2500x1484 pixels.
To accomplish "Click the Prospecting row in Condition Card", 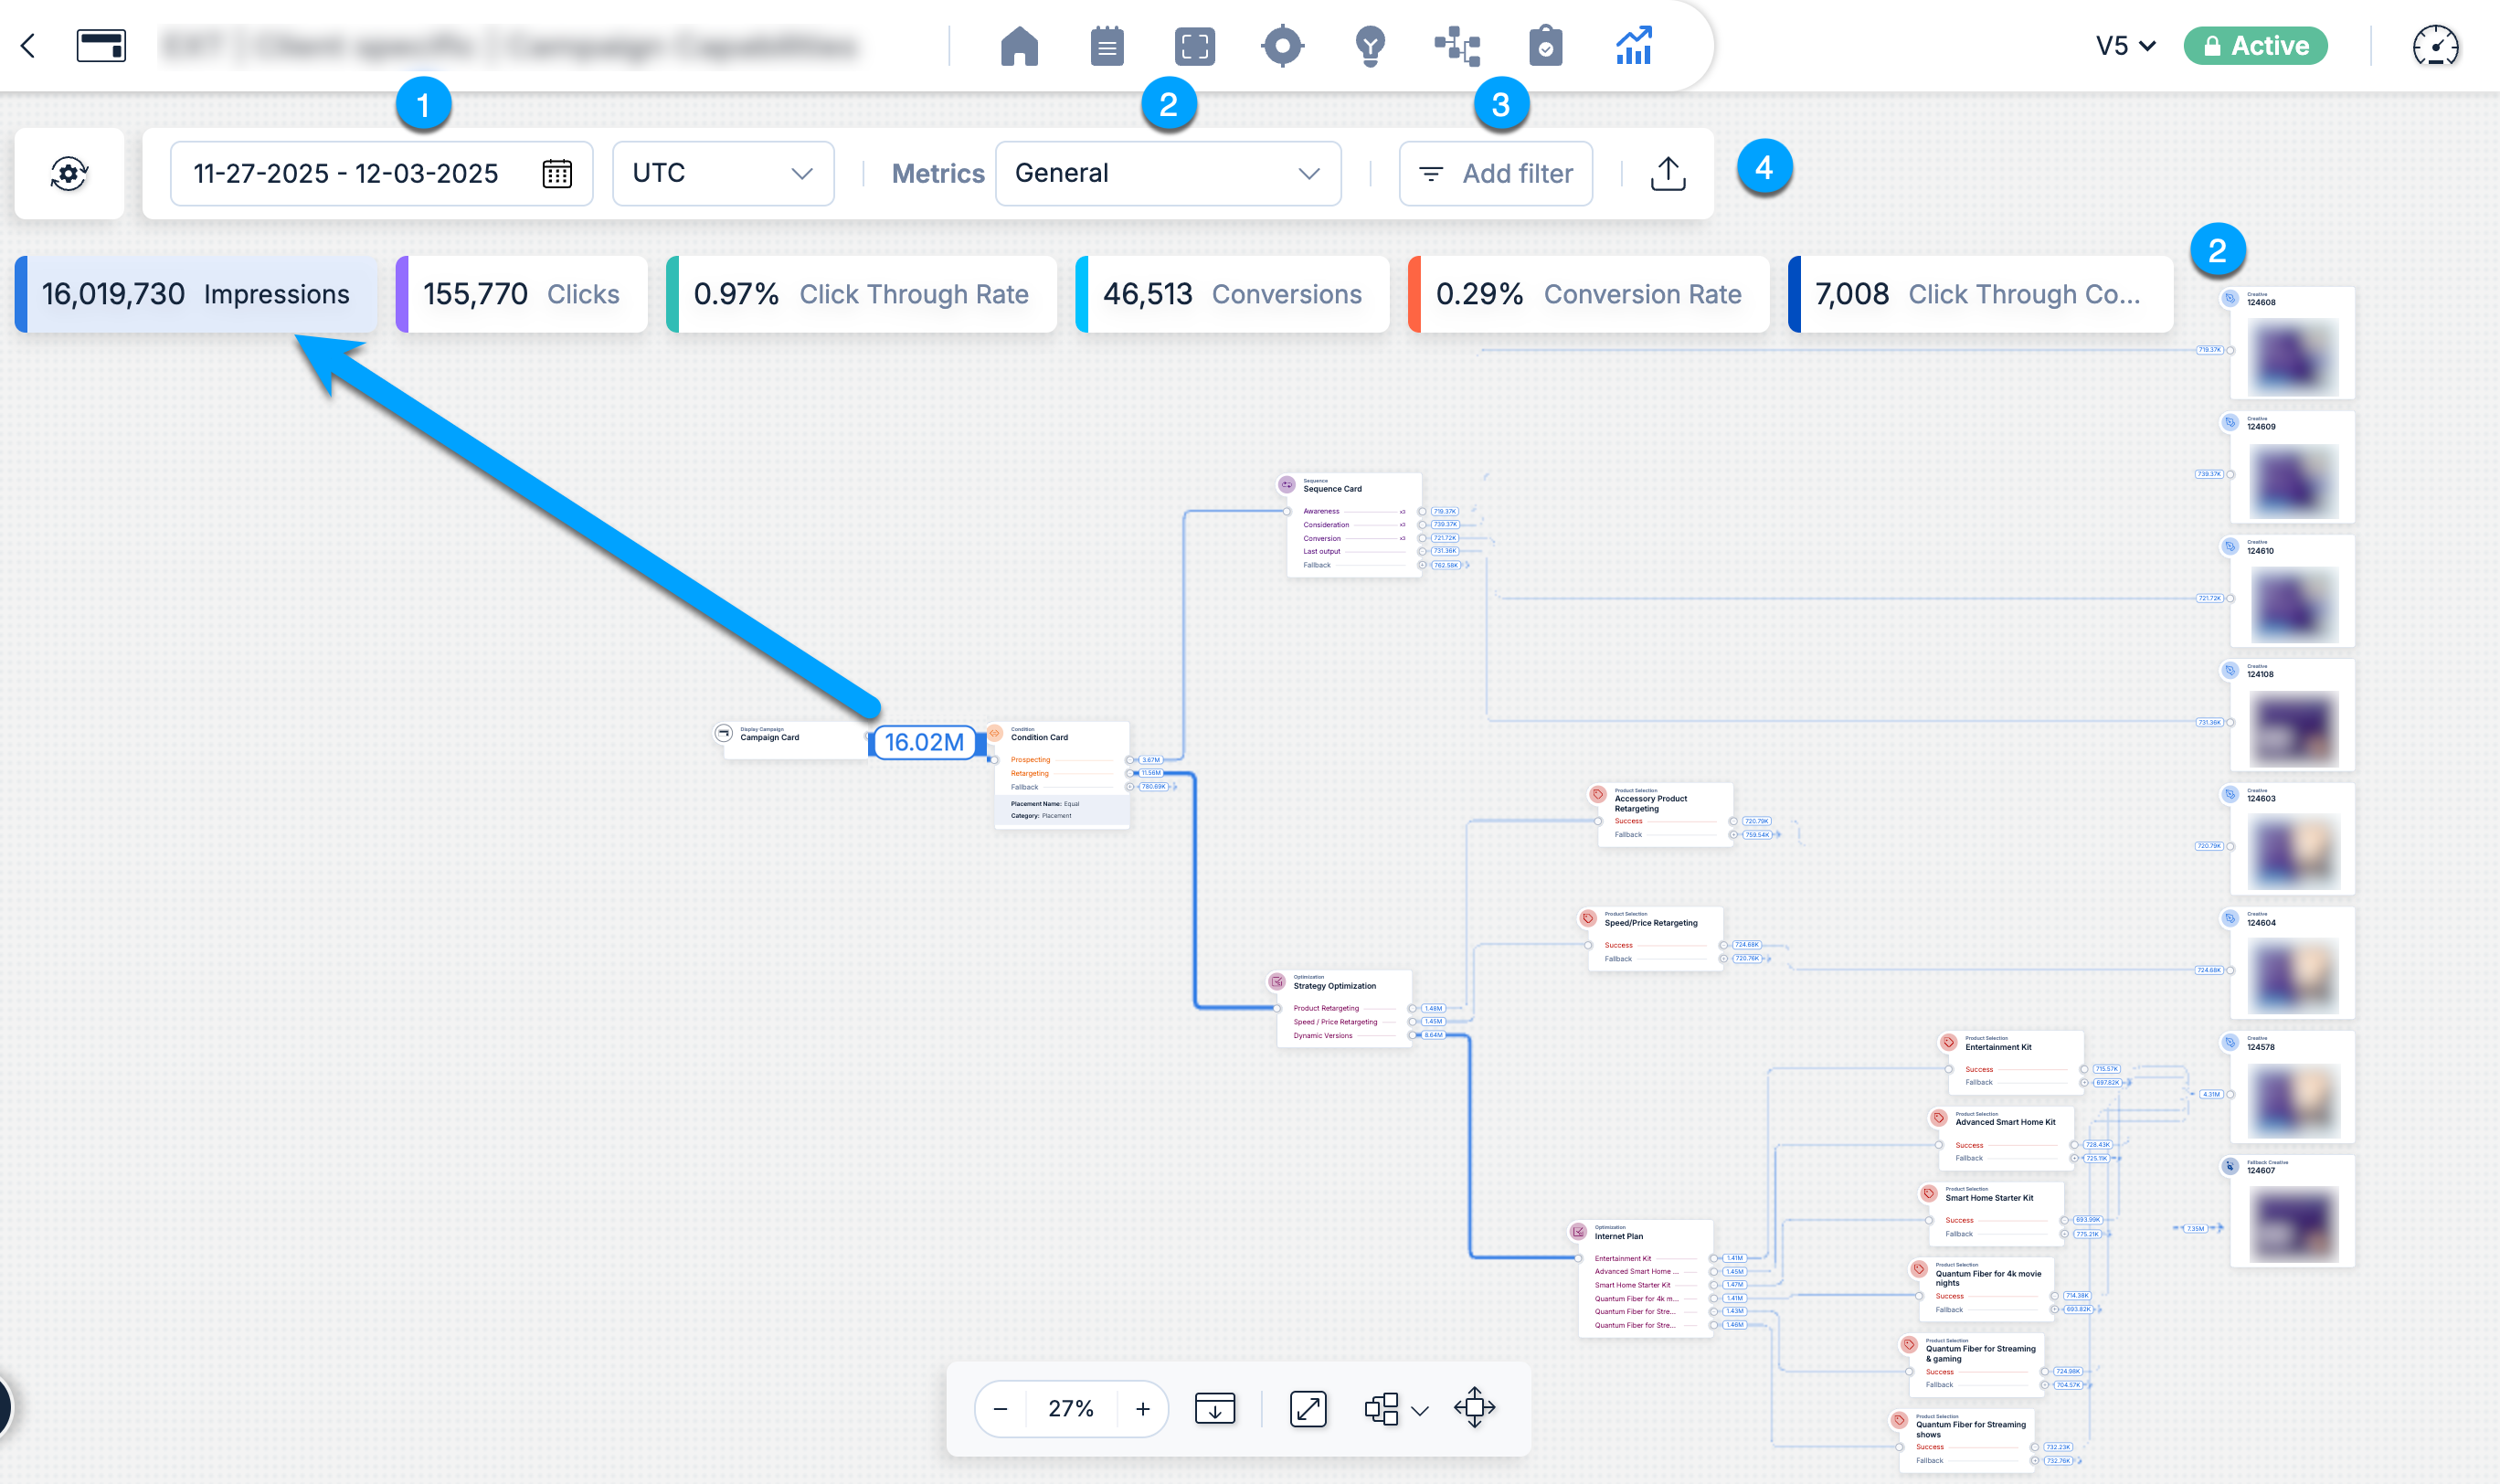I will 1062,760.
